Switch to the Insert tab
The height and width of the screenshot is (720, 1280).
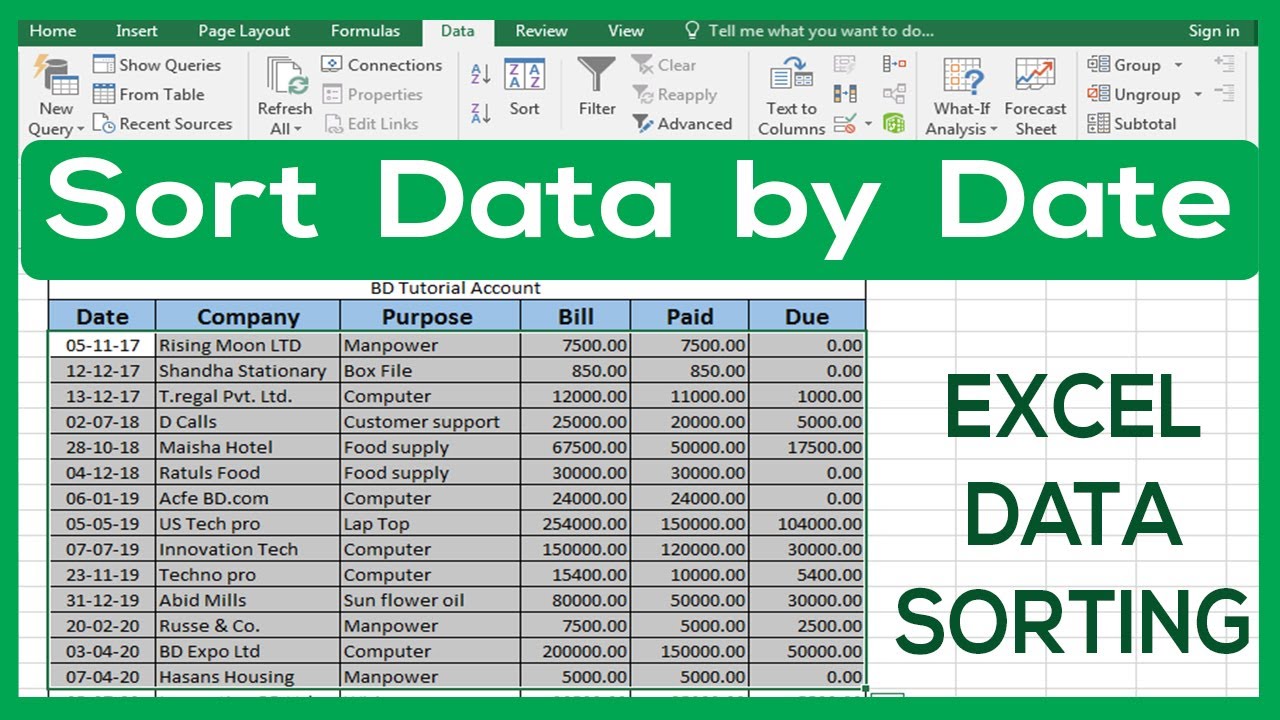(x=136, y=31)
